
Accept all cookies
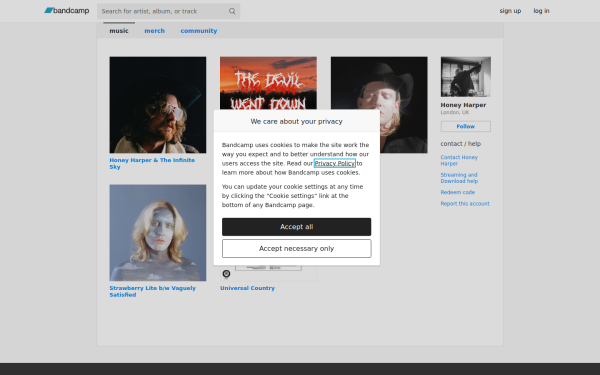(x=297, y=227)
